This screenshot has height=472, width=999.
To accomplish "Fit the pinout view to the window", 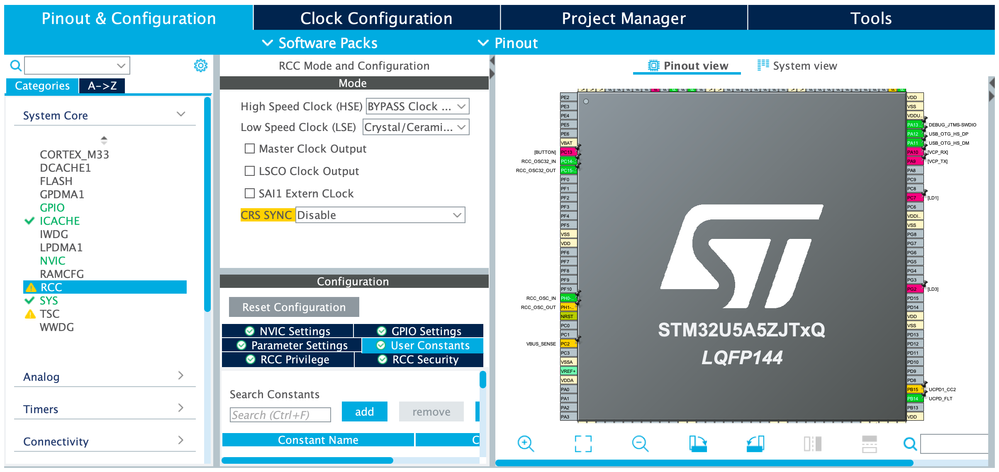I will point(583,443).
